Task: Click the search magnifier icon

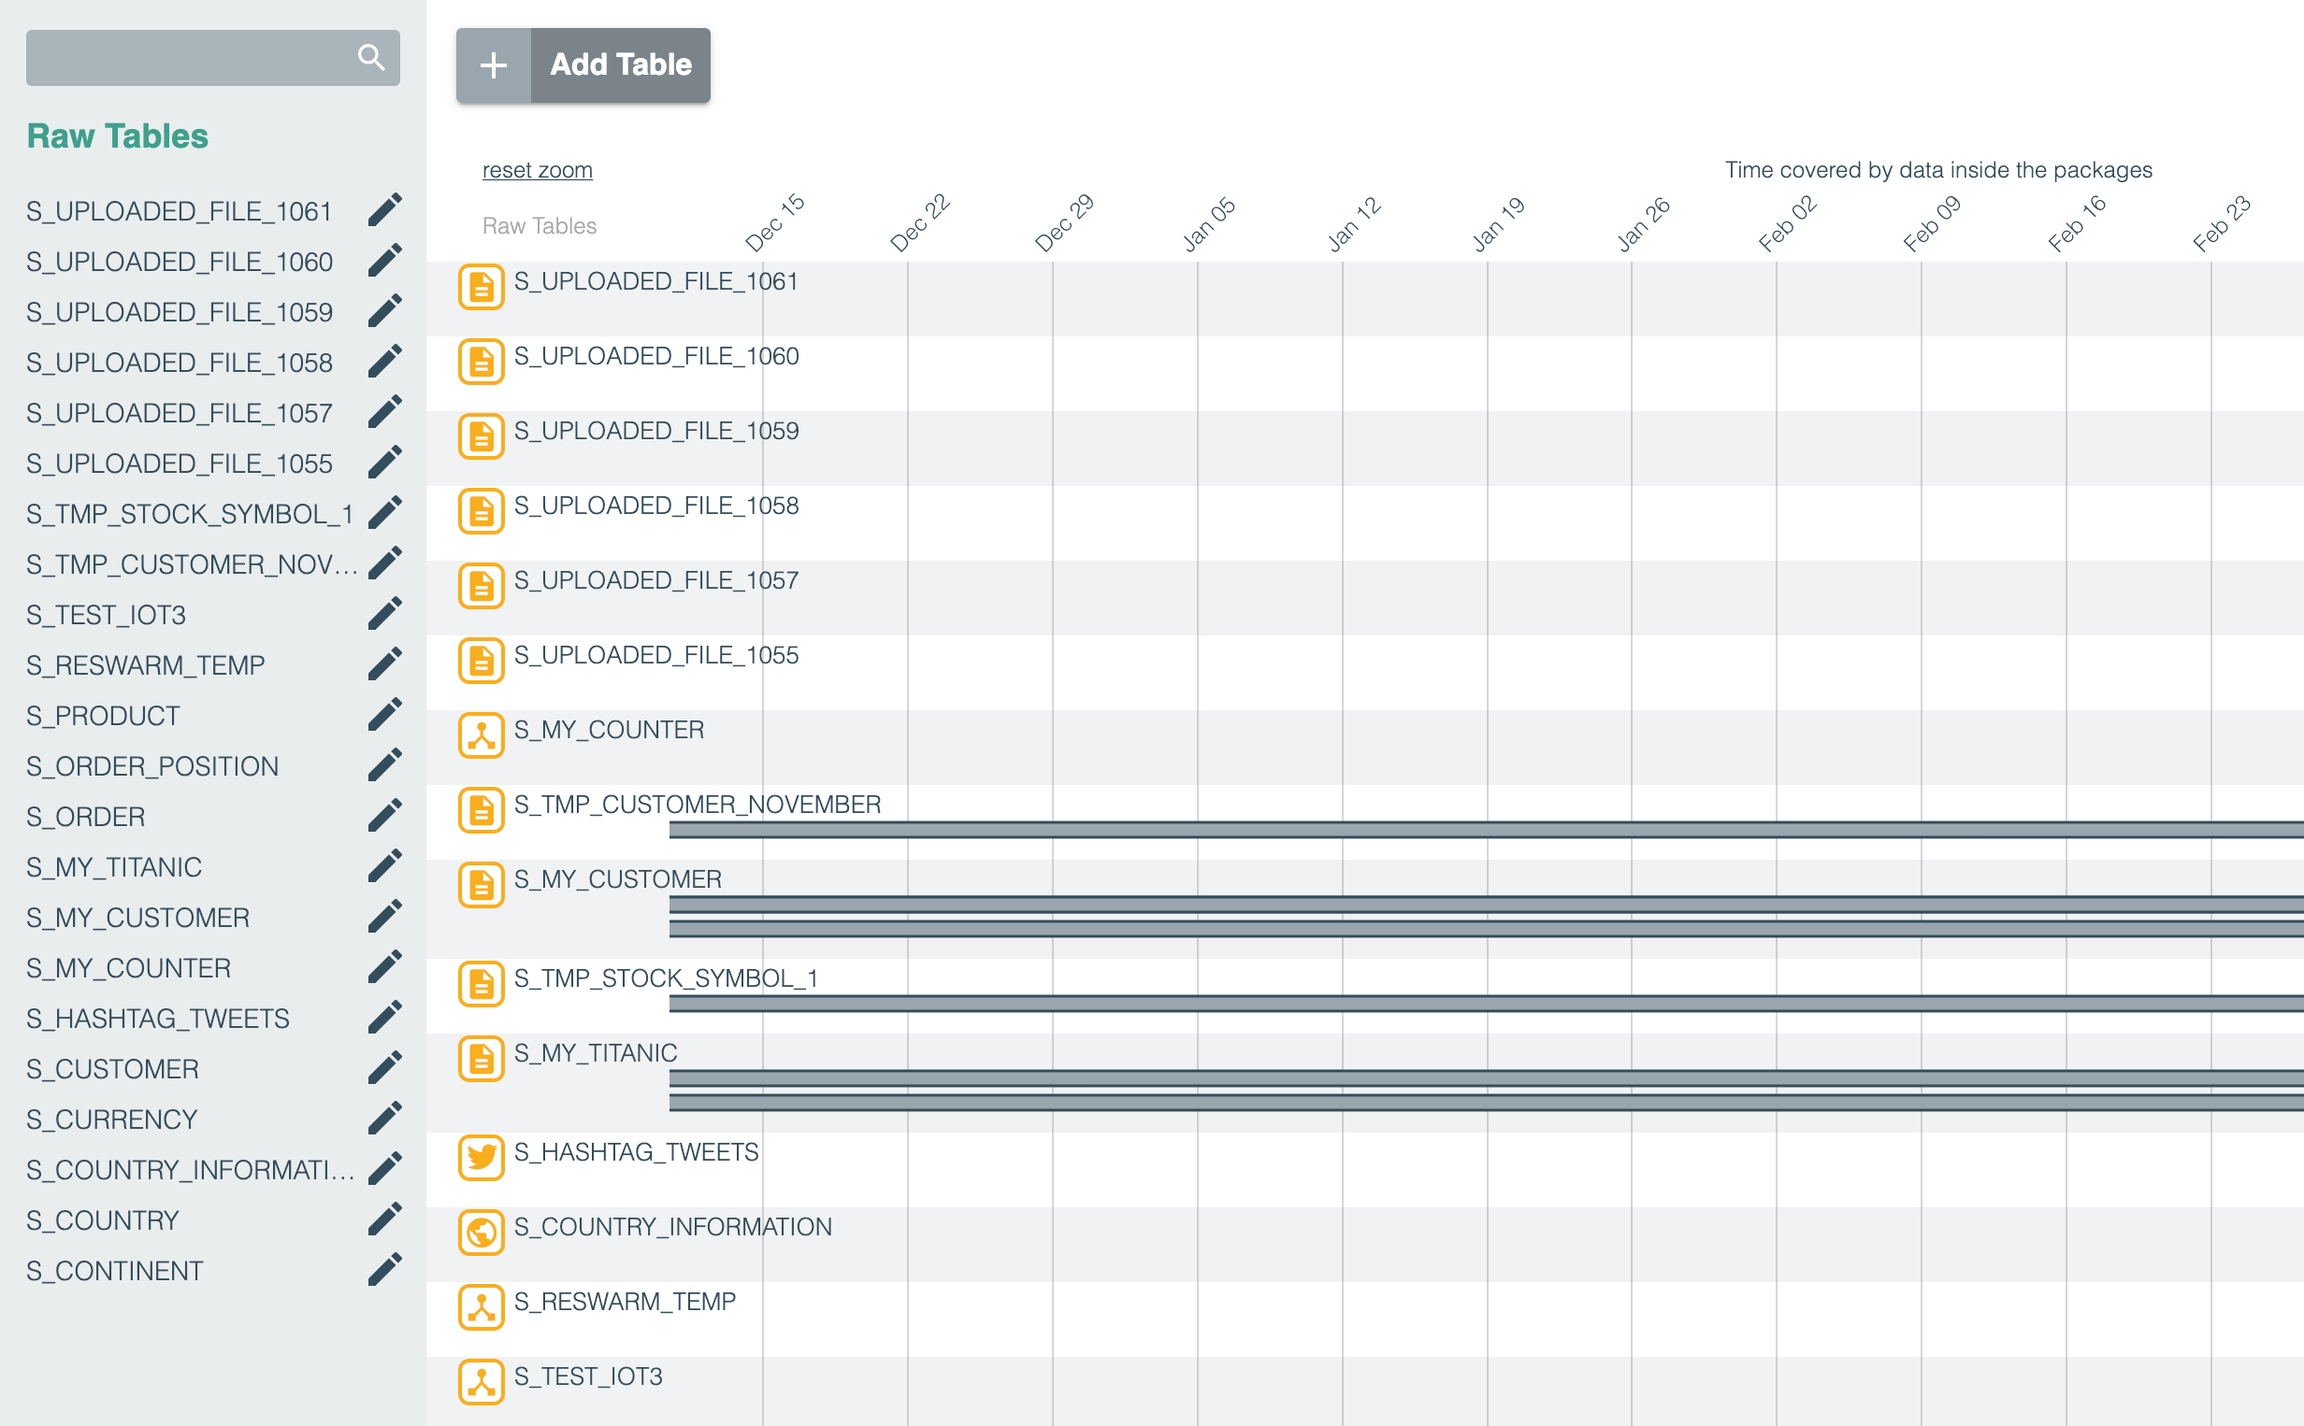Action: click(371, 57)
